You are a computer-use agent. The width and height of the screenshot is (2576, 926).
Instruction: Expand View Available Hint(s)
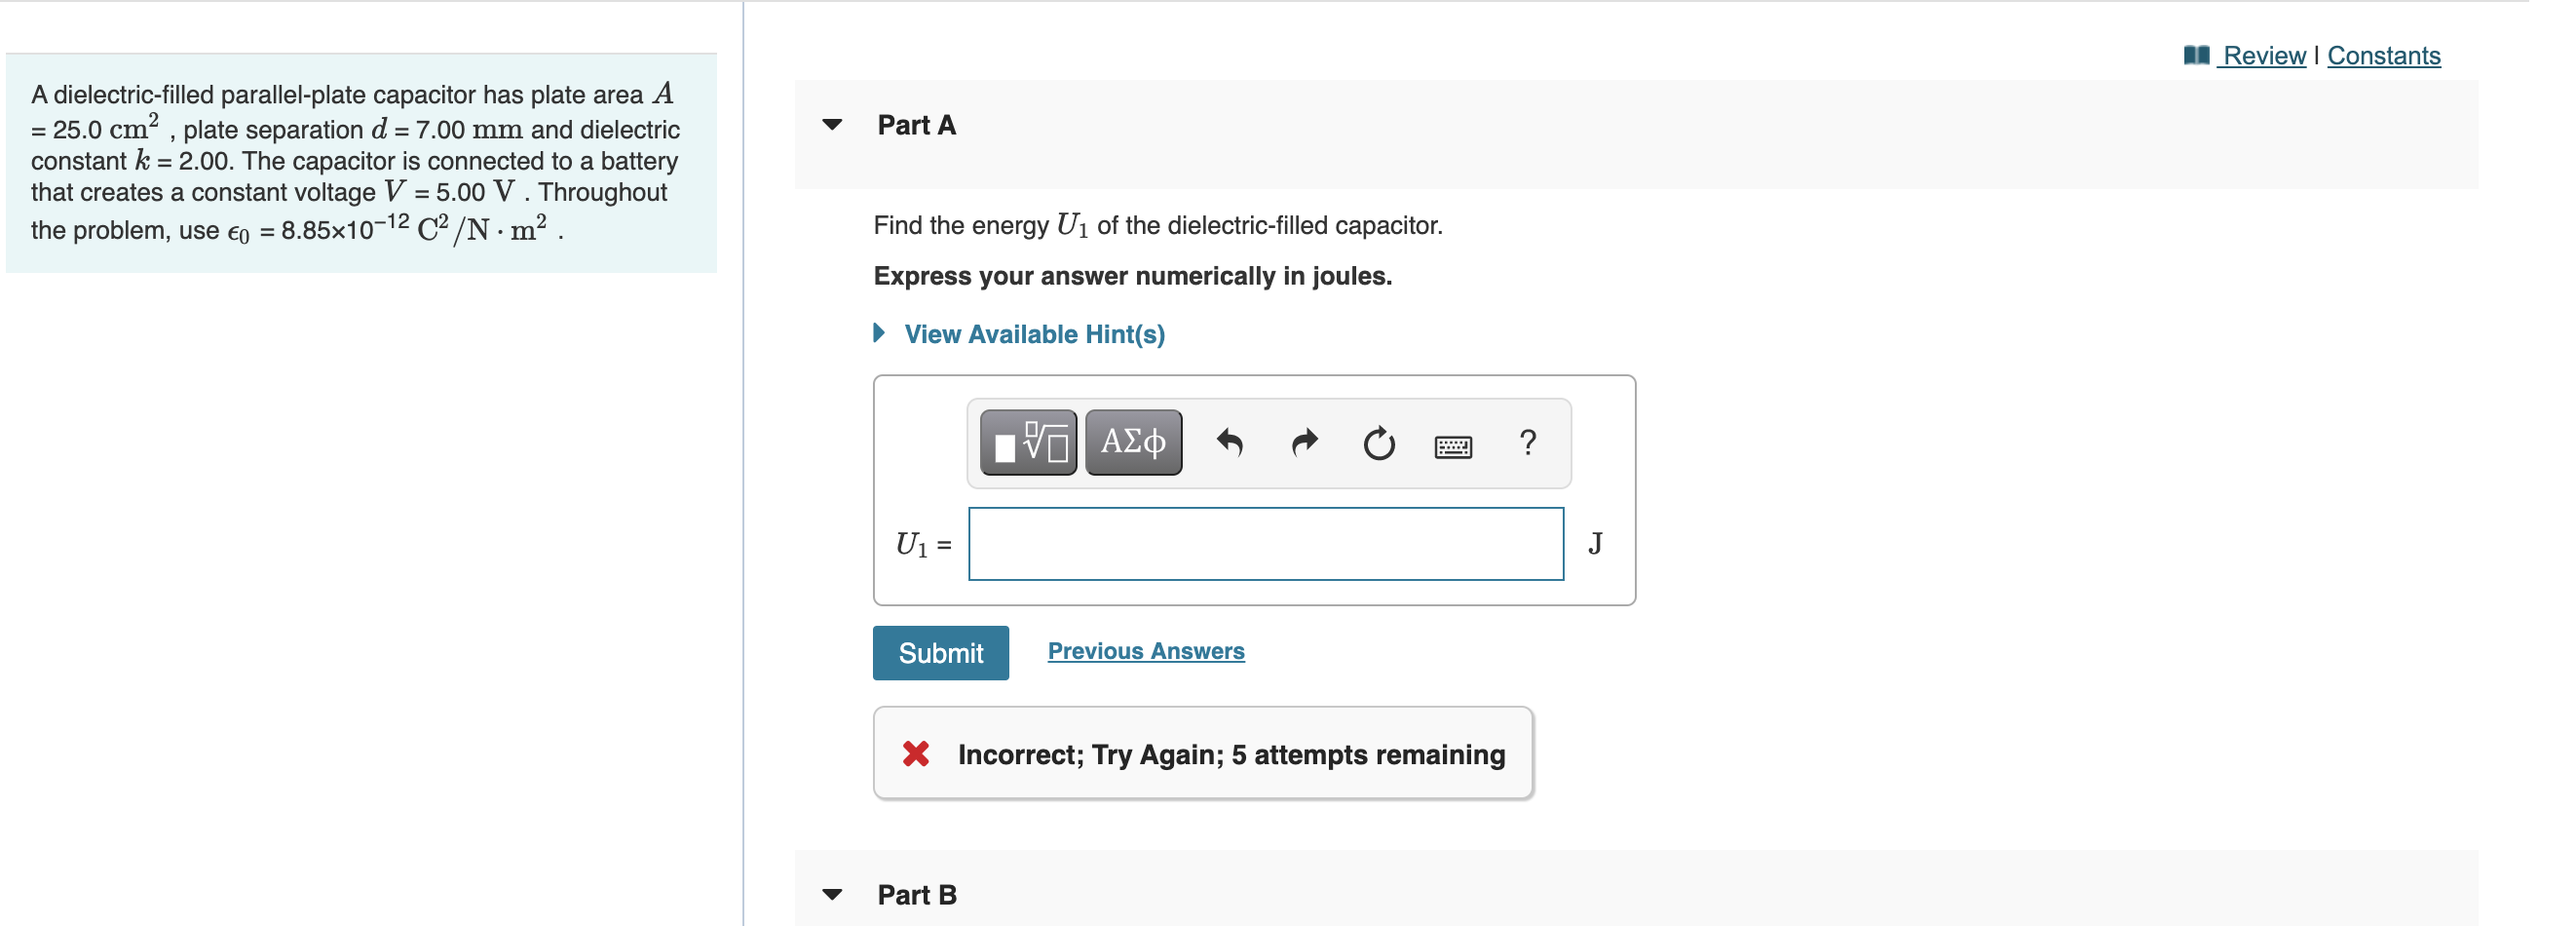[x=1034, y=334]
